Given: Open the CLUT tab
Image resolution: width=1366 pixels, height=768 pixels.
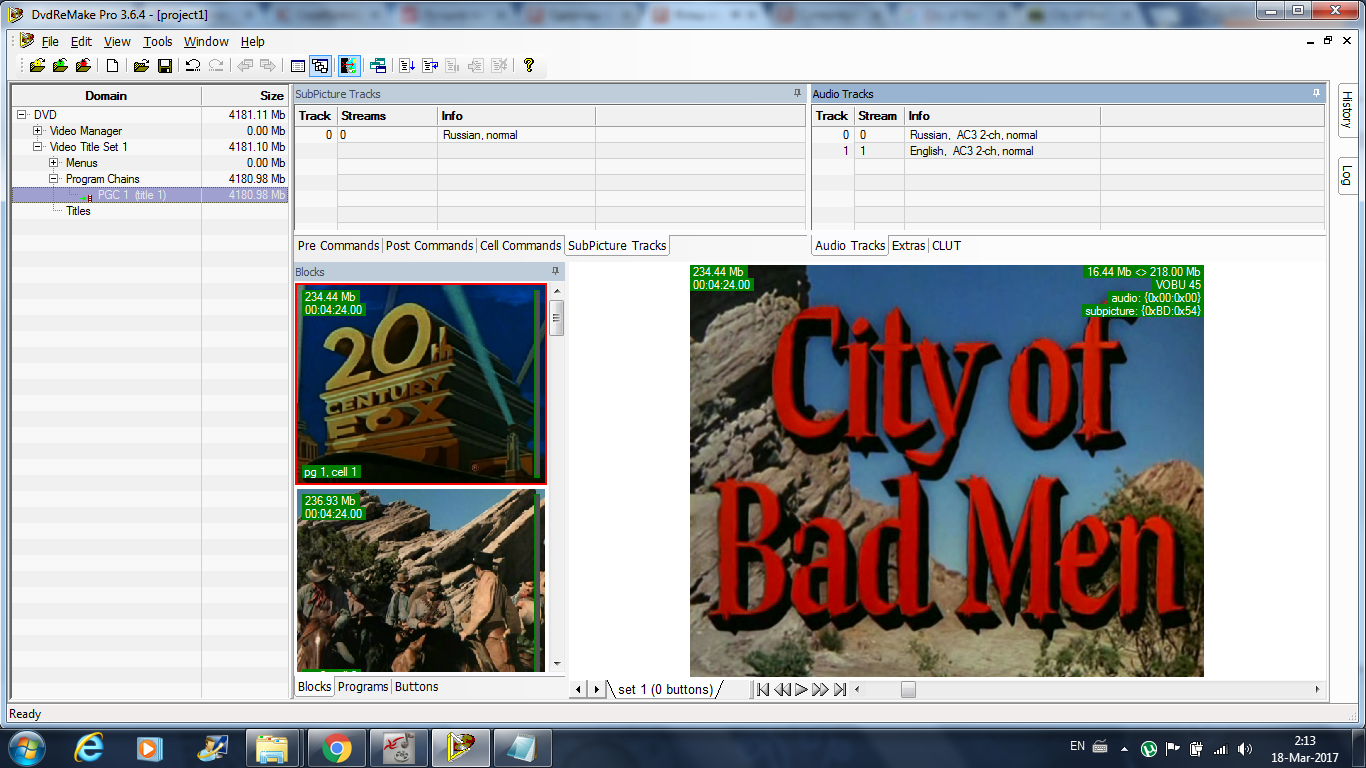Looking at the screenshot, I should point(946,246).
